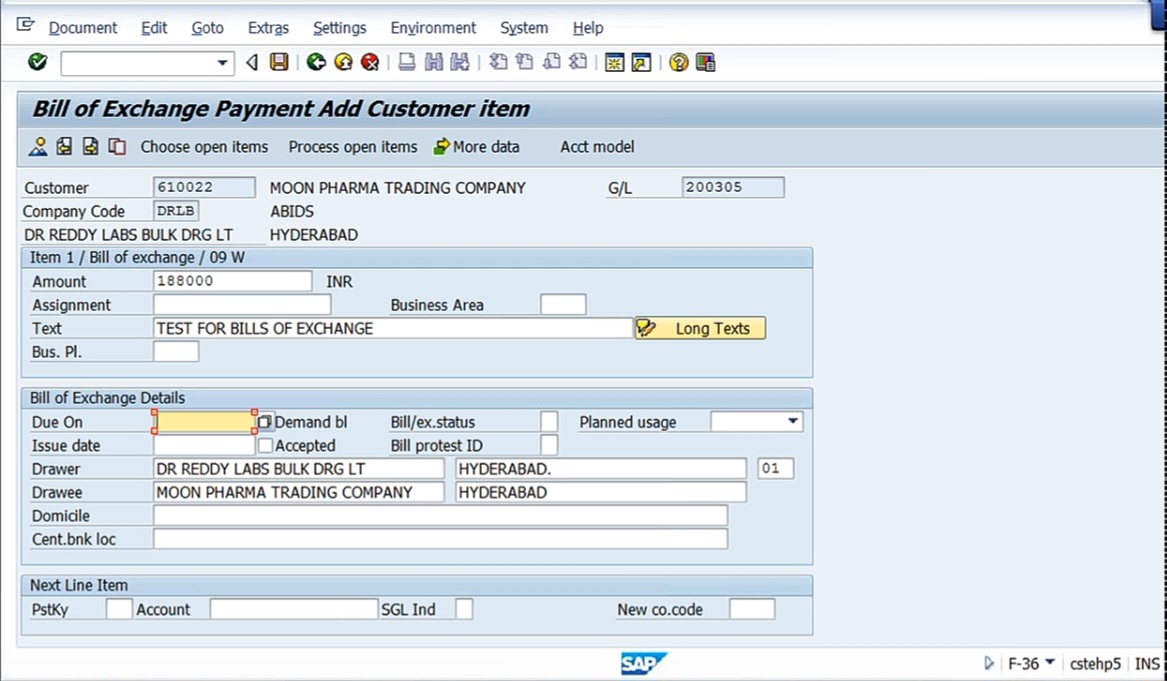Click the Business Area input field
Viewport: 1167px width, 681px height.
(x=563, y=304)
